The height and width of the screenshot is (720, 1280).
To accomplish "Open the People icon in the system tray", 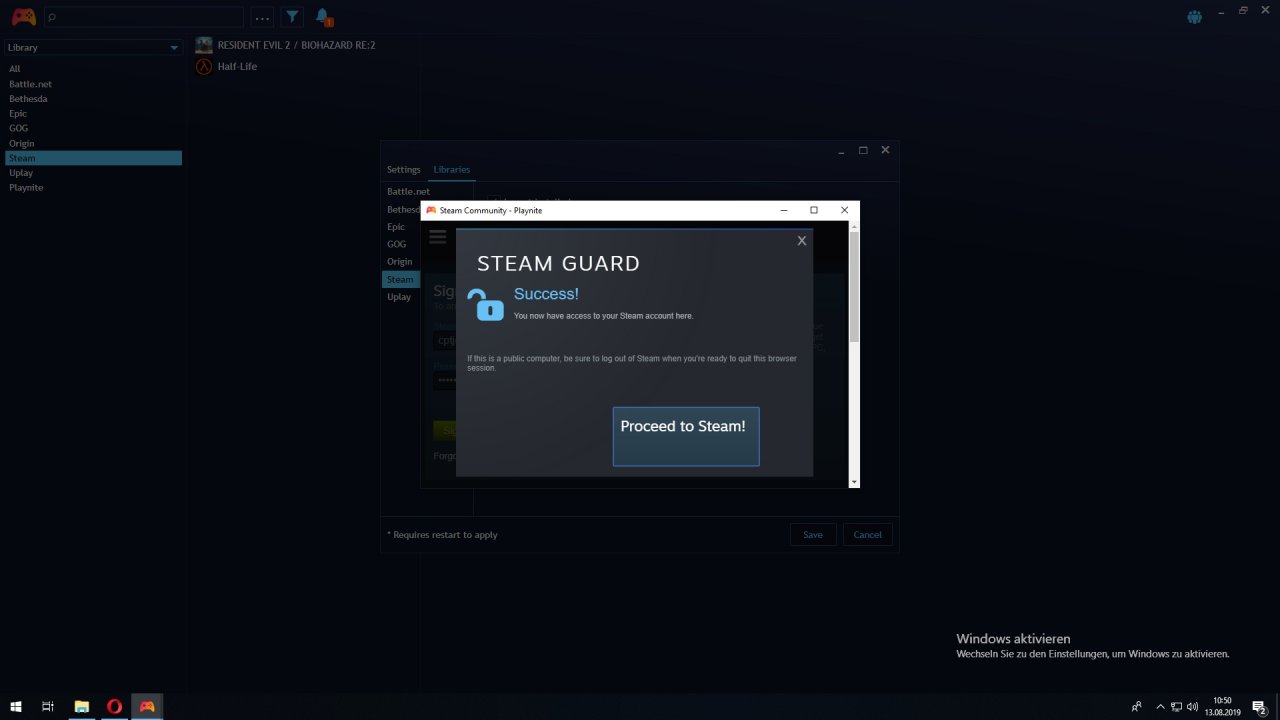I will point(1136,706).
